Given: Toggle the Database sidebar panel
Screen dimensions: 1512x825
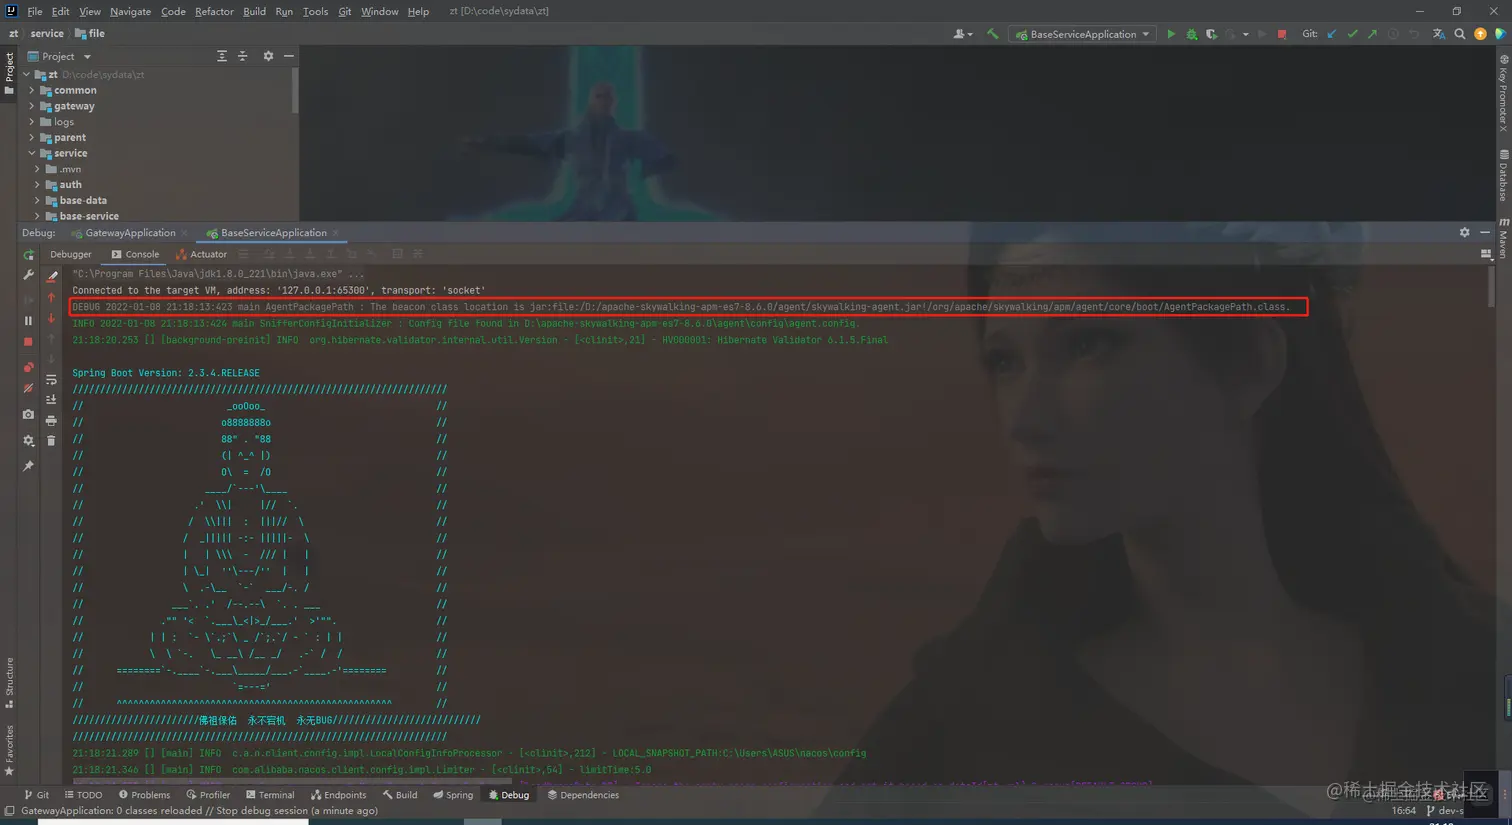Looking at the screenshot, I should (1503, 175).
